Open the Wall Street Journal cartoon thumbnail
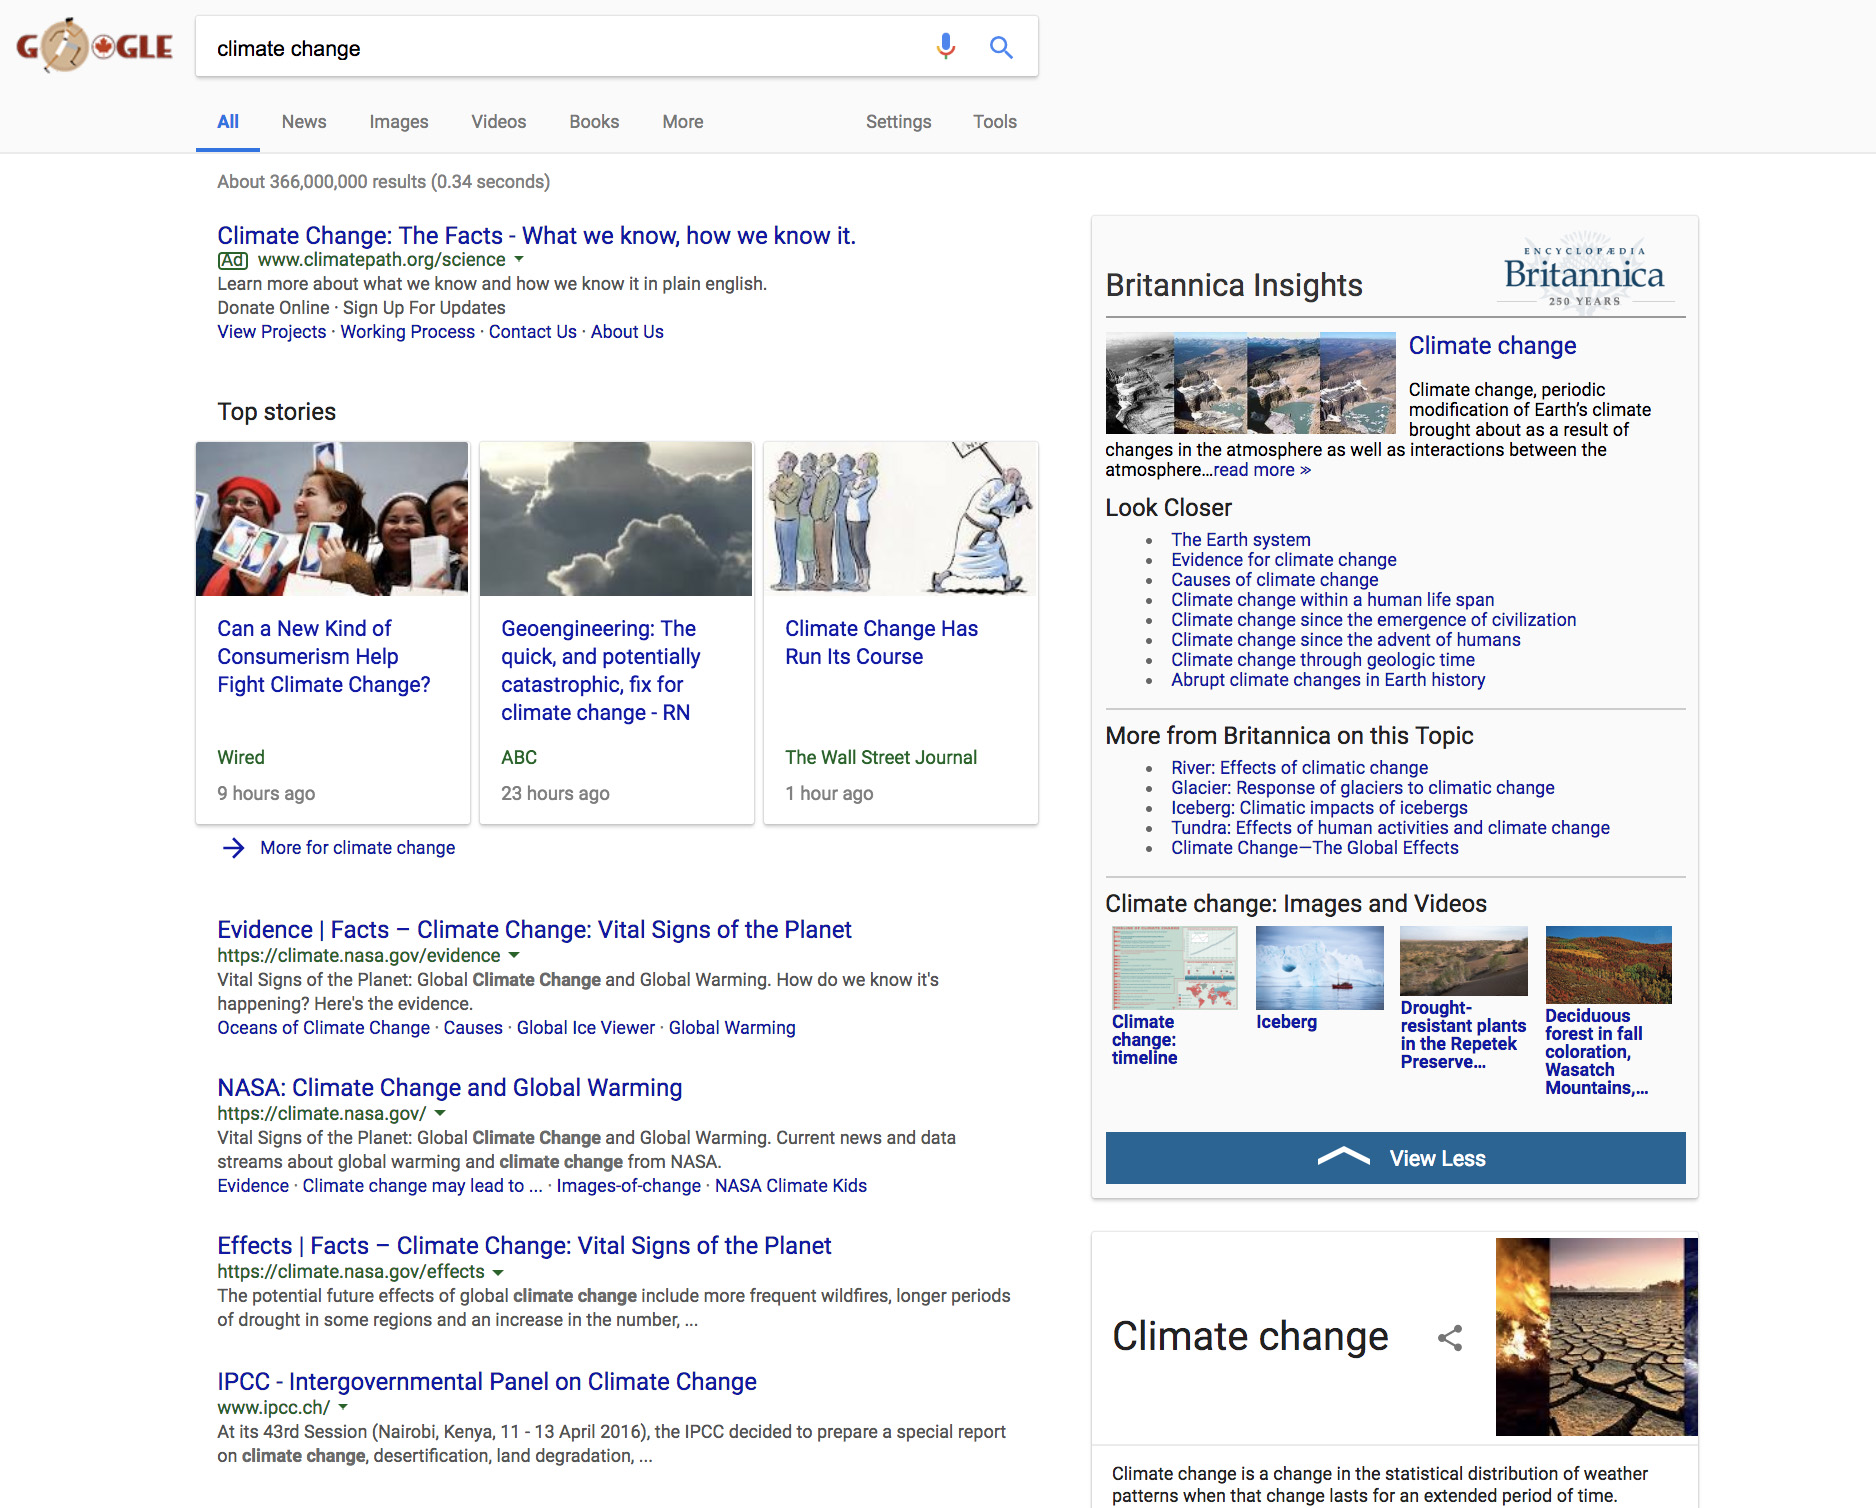Viewport: 1876px width, 1508px height. pyautogui.click(x=901, y=519)
